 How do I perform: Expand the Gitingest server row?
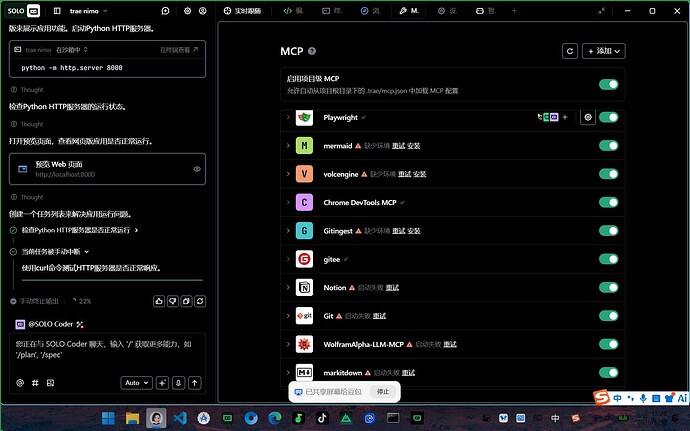click(288, 231)
